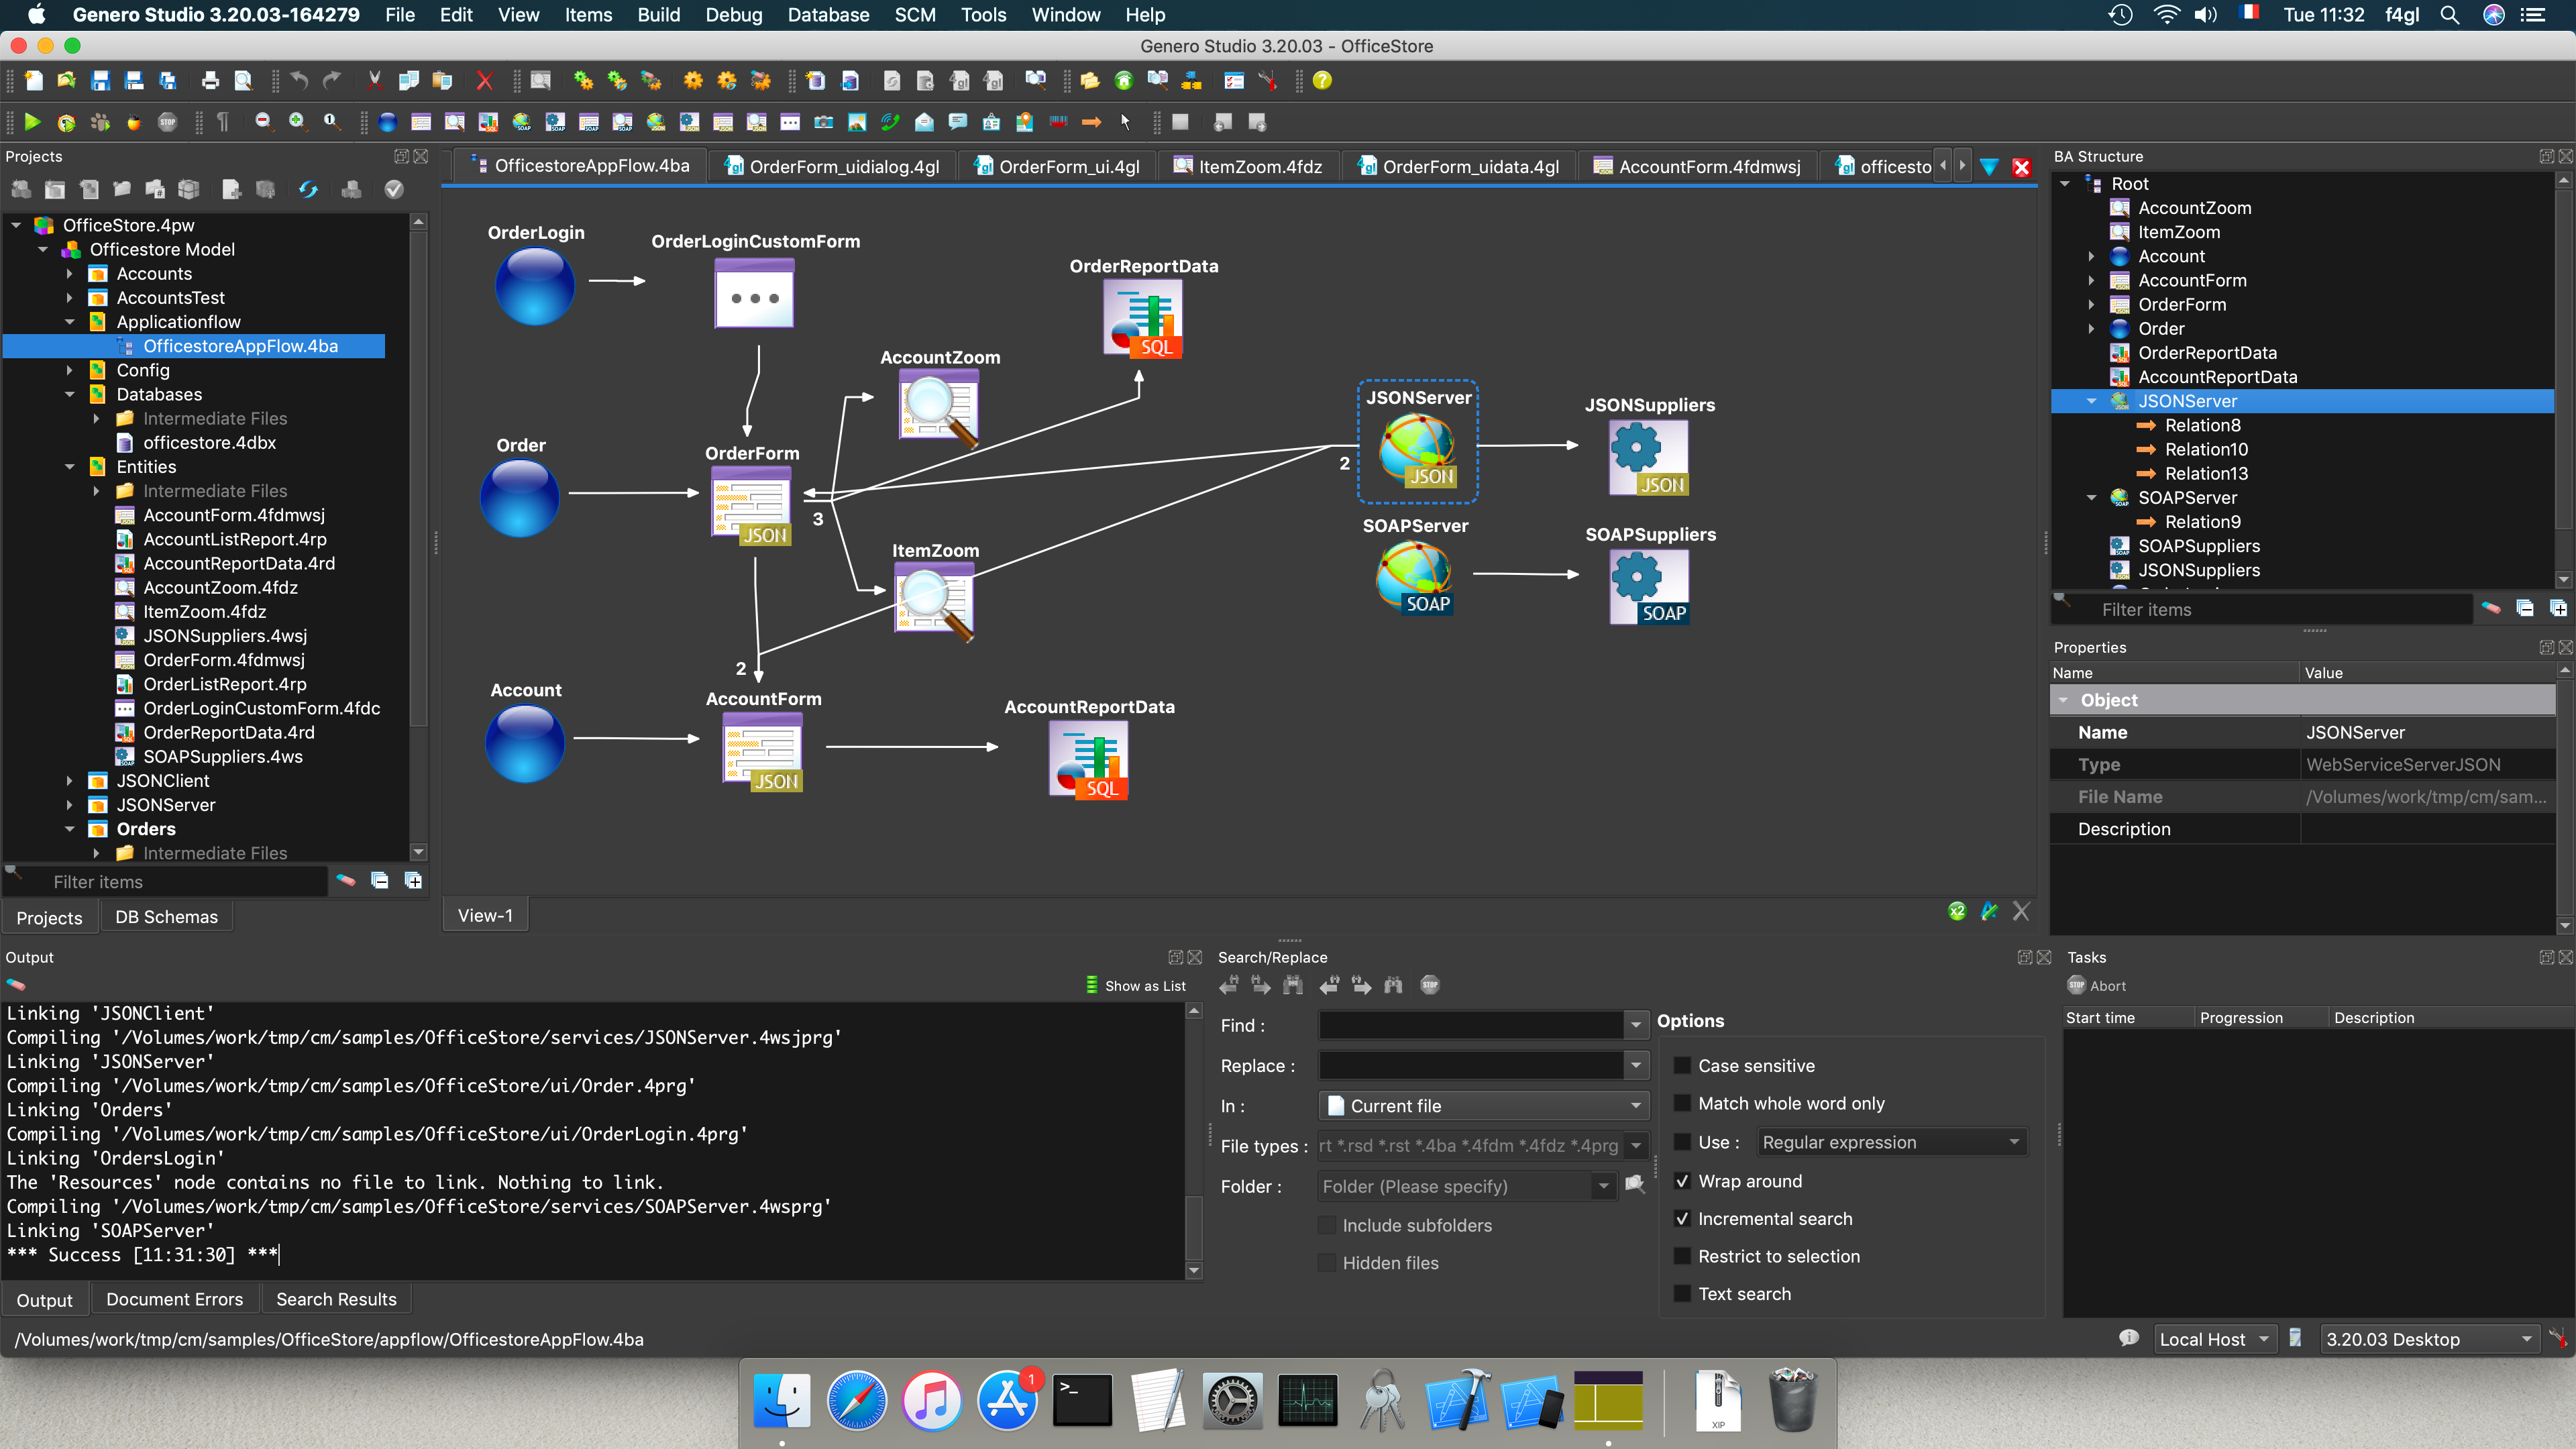This screenshot has width=2576, height=1449.
Task: Click the scissors Cut icon
Action: 375,81
